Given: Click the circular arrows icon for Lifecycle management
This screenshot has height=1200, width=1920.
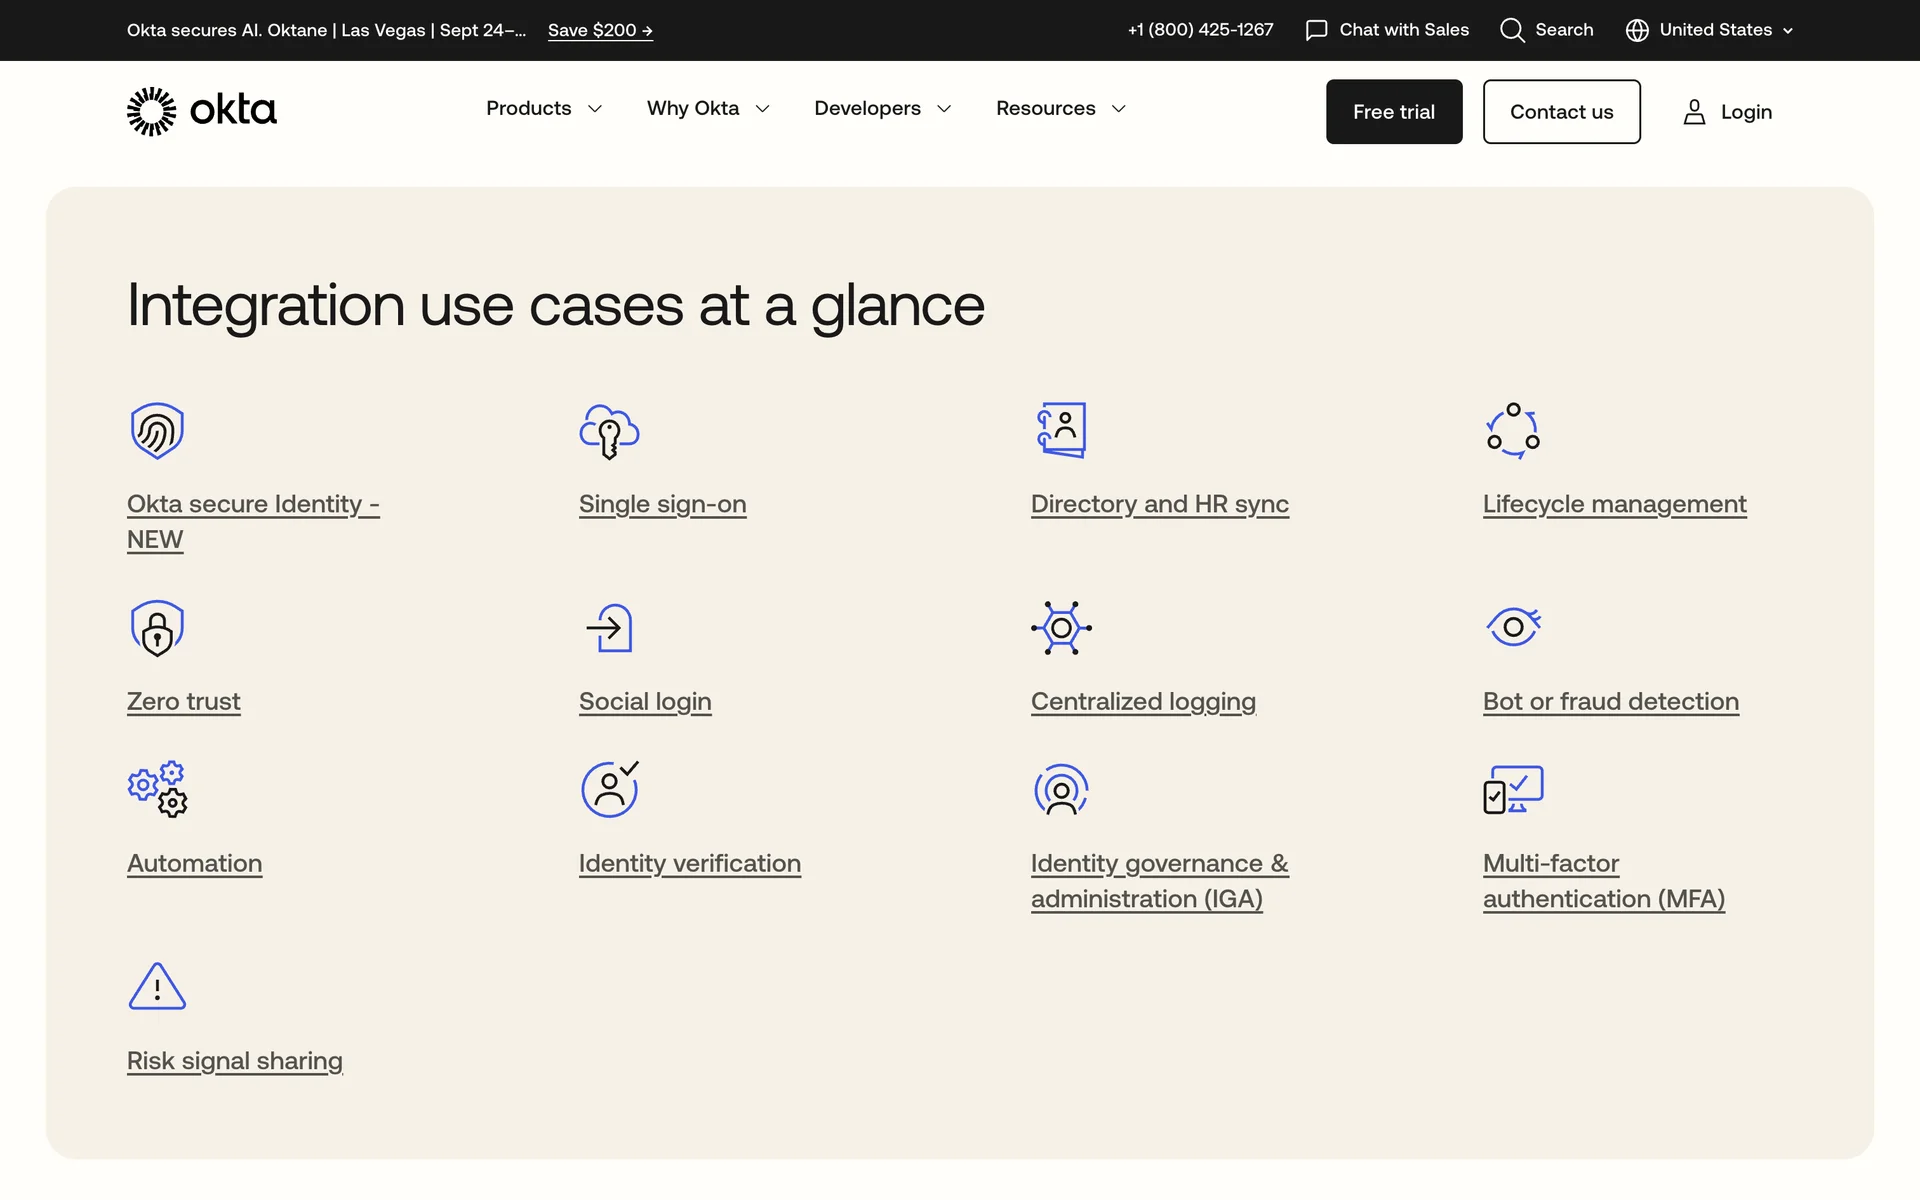Looking at the screenshot, I should click(x=1512, y=431).
